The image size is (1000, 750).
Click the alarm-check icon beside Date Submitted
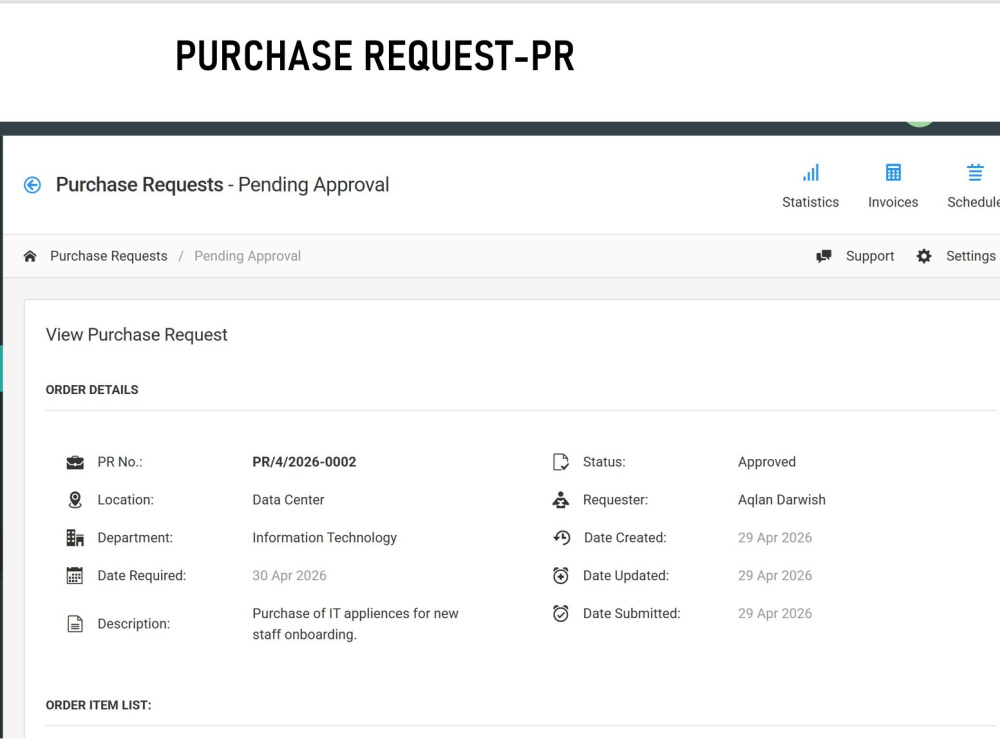pos(561,614)
